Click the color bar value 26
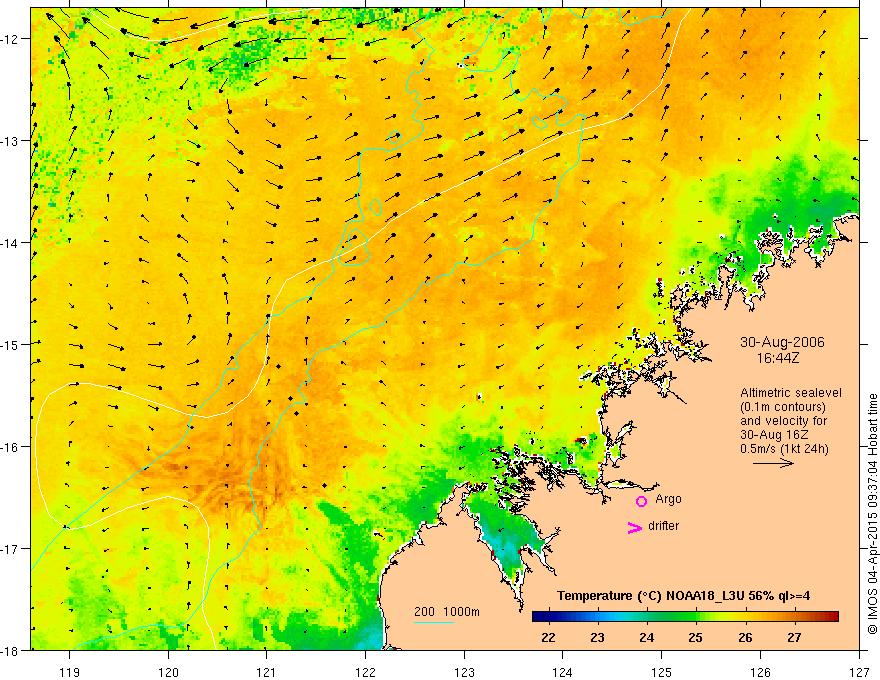 coord(745,638)
